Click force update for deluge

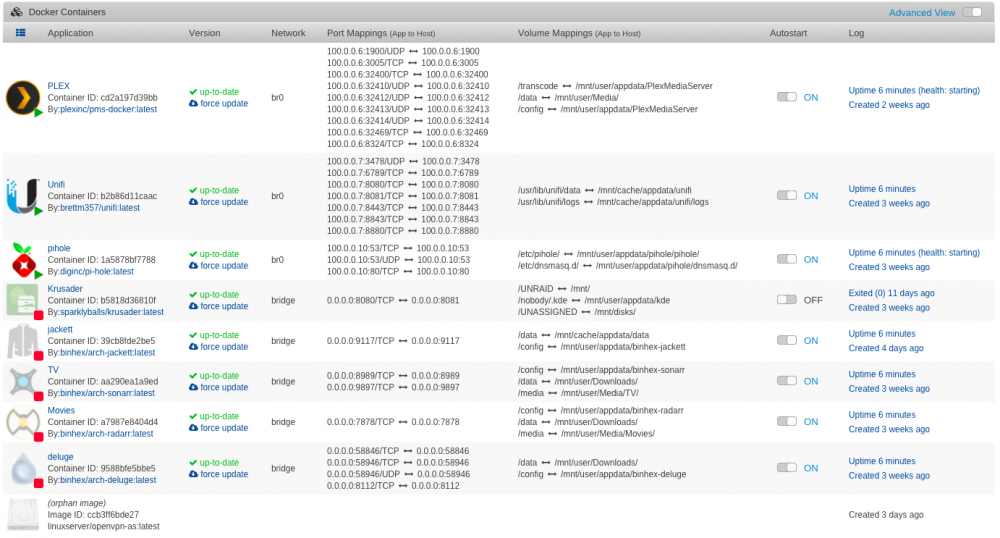pyautogui.click(x=218, y=474)
